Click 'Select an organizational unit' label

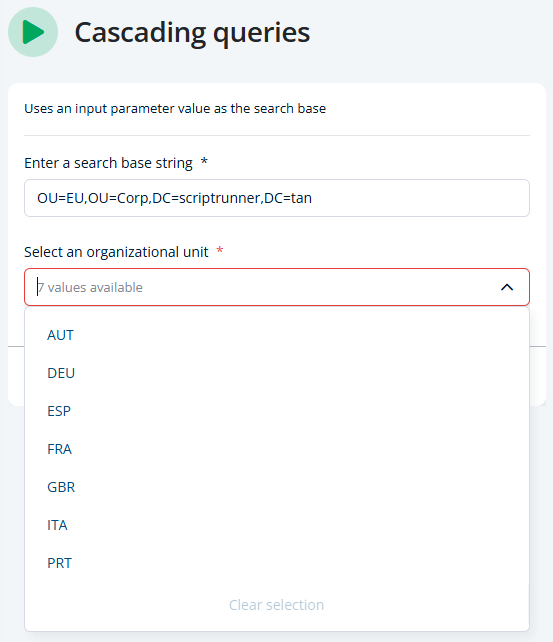[116, 252]
